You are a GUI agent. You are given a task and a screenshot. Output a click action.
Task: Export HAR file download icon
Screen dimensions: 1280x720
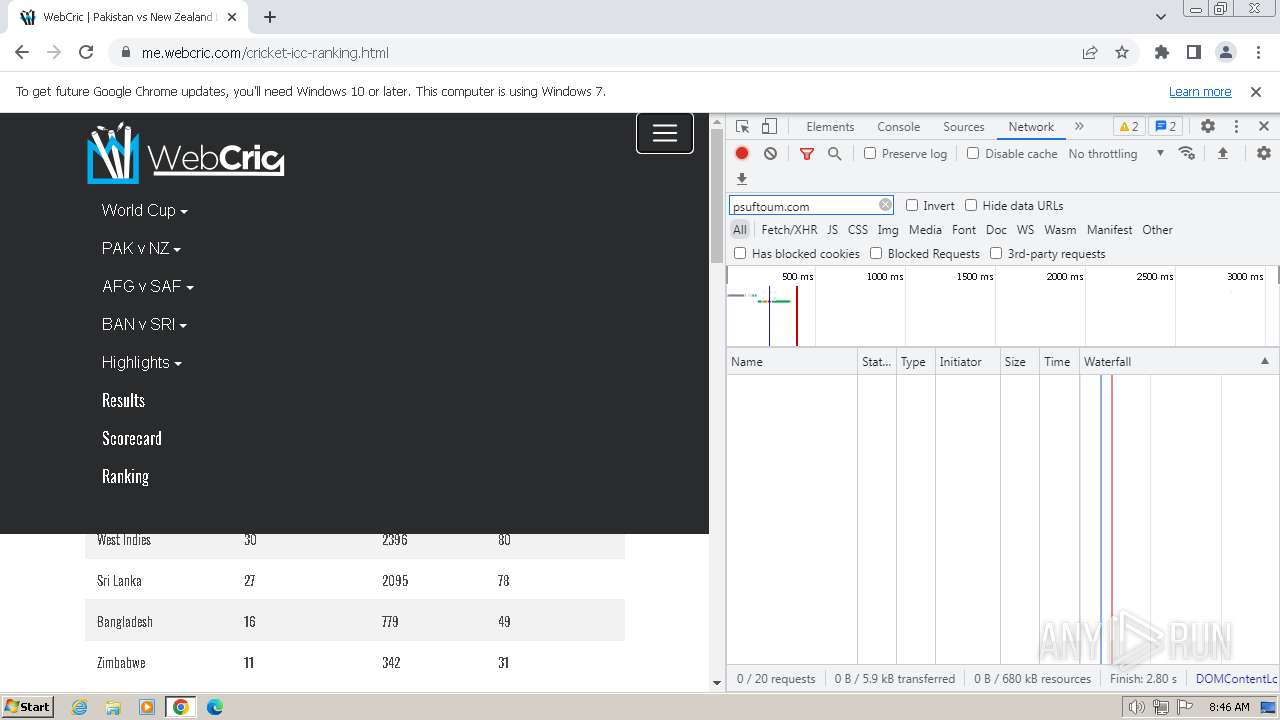click(x=742, y=179)
